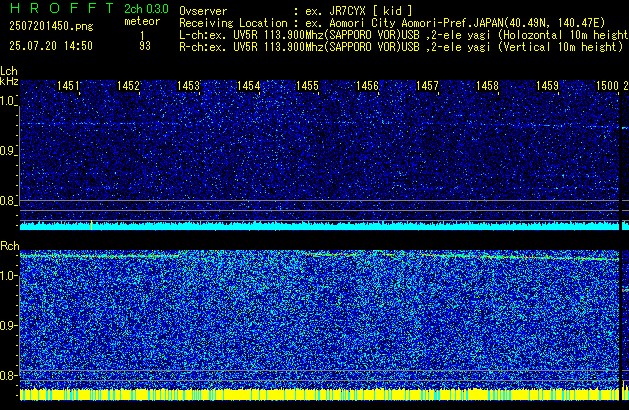The height and width of the screenshot is (410, 629).
Task: Click the file name 2507201450.png
Action: point(51,26)
